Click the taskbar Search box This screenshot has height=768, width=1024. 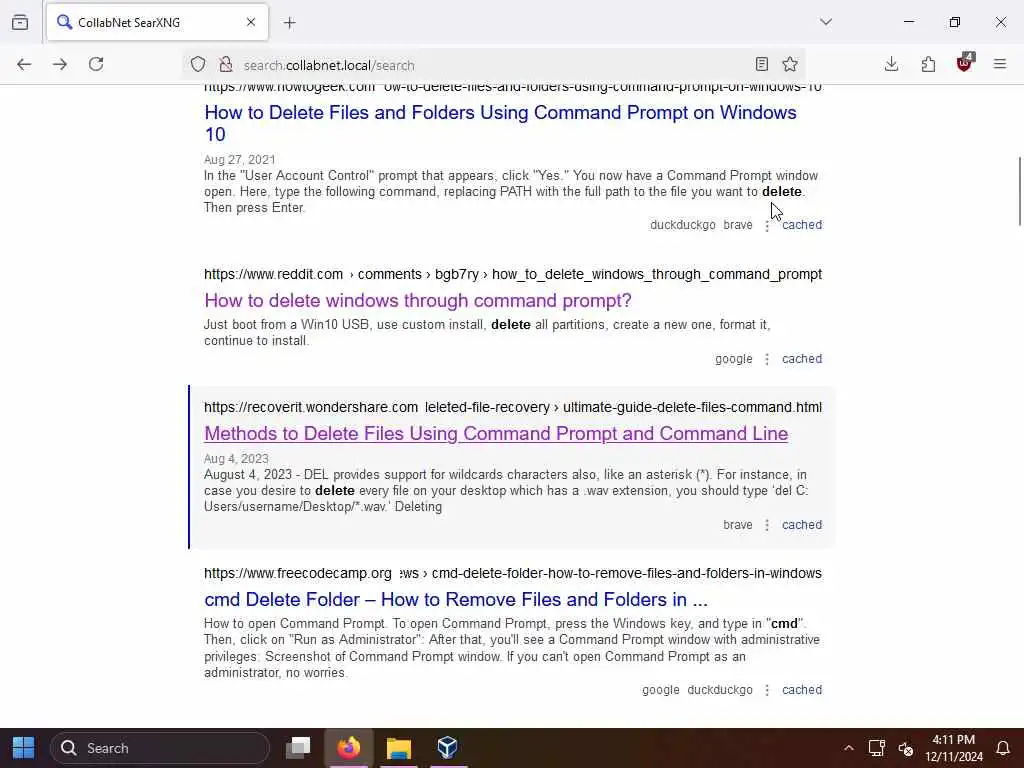(x=160, y=748)
